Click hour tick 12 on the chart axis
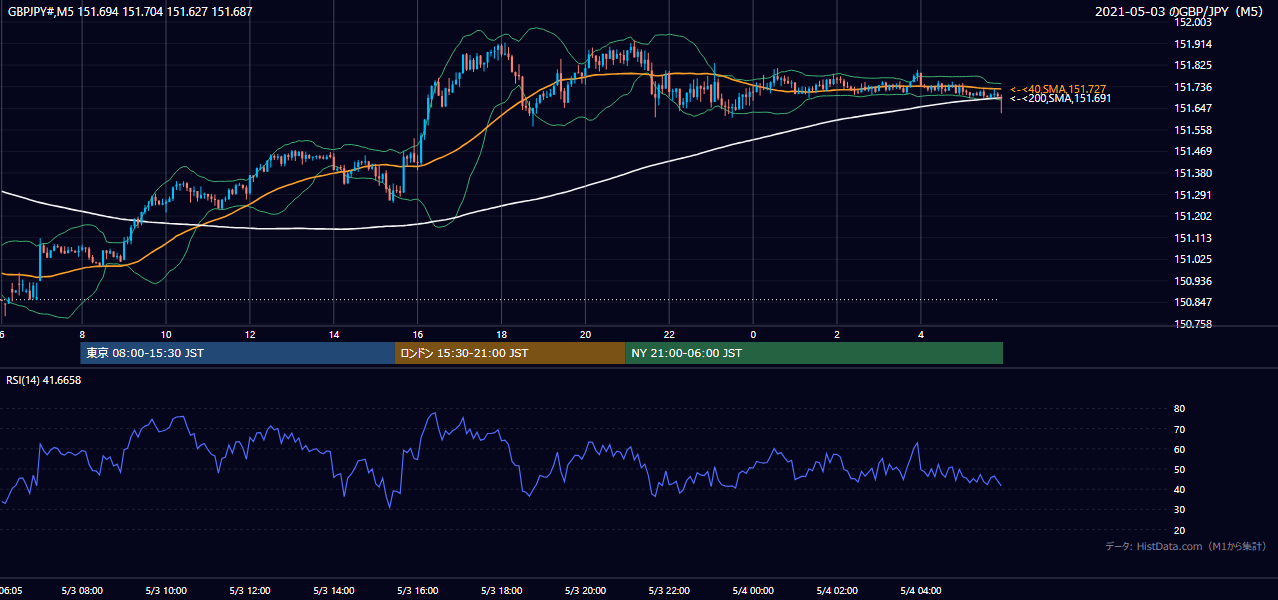 click(x=250, y=334)
